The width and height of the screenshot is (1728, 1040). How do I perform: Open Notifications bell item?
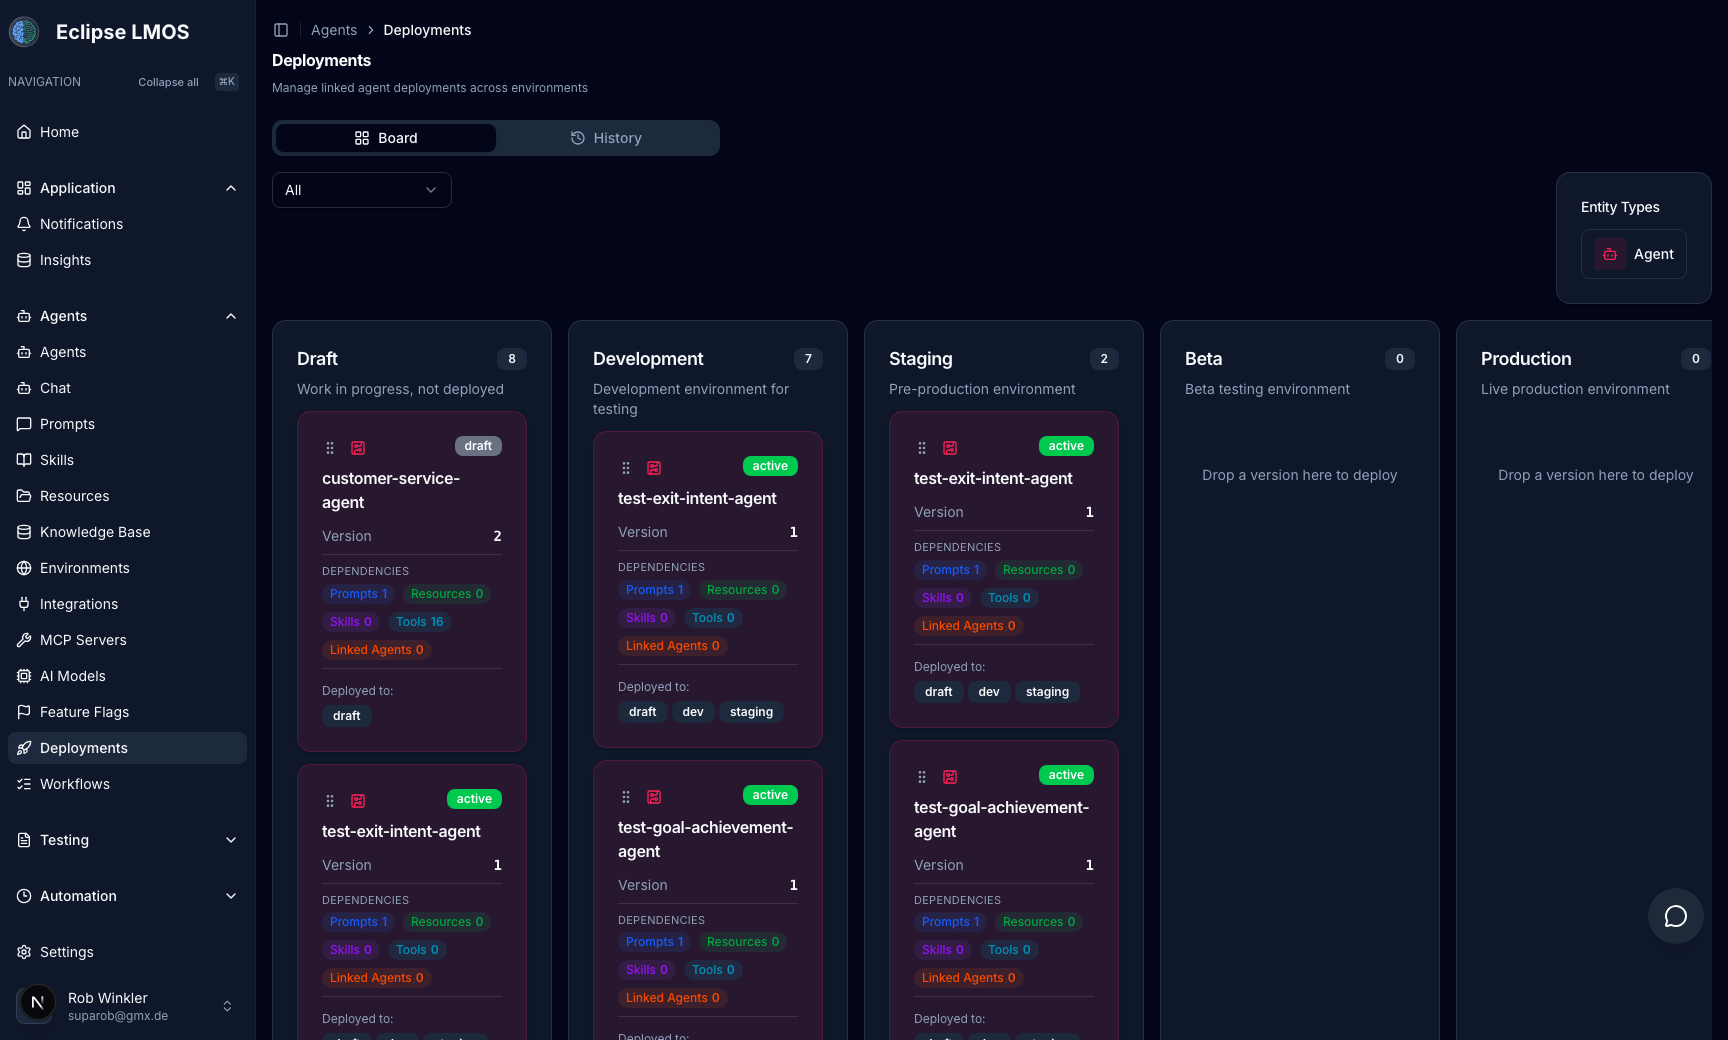click(x=127, y=224)
